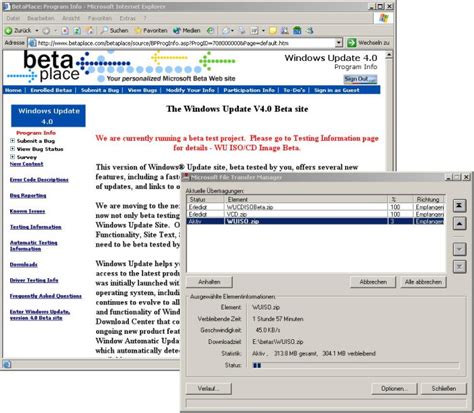Open Frequently Asked Questions link
The width and height of the screenshot is (474, 413).
(46, 296)
